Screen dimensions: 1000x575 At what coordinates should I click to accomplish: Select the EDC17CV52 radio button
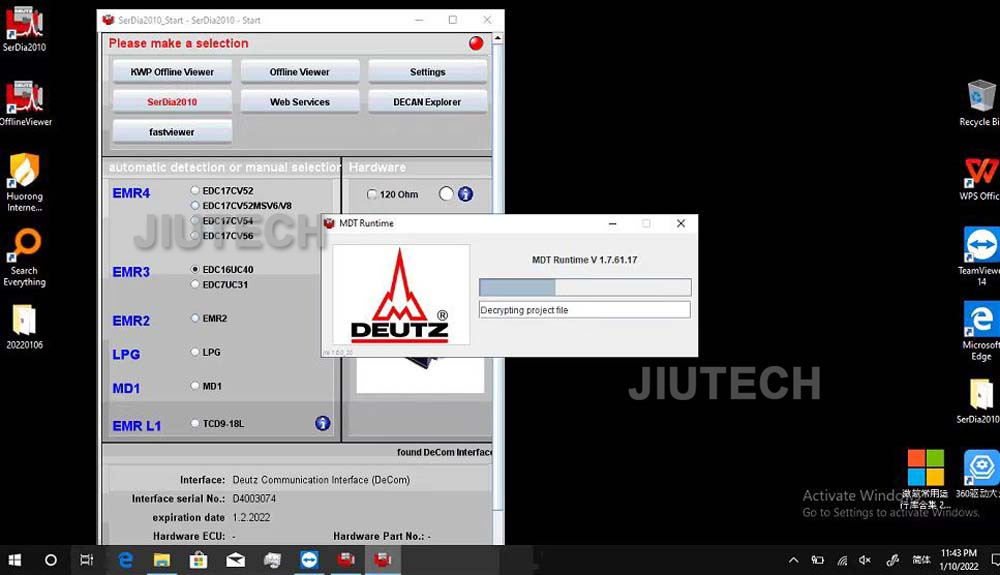point(195,190)
